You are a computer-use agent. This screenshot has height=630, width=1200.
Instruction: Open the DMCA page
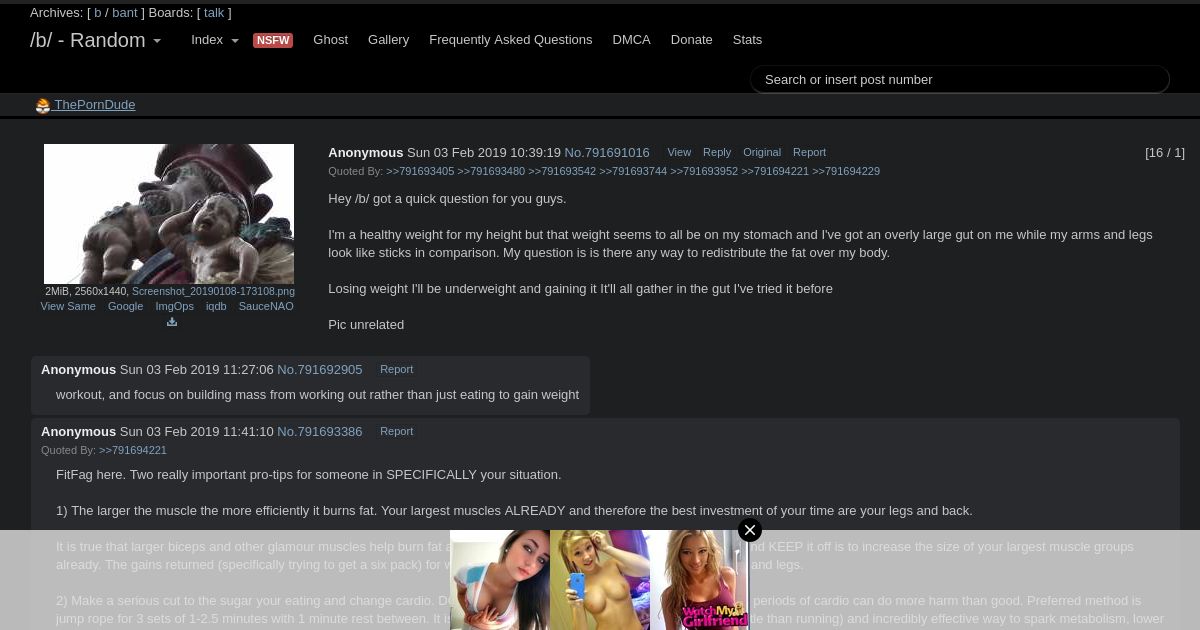click(631, 40)
